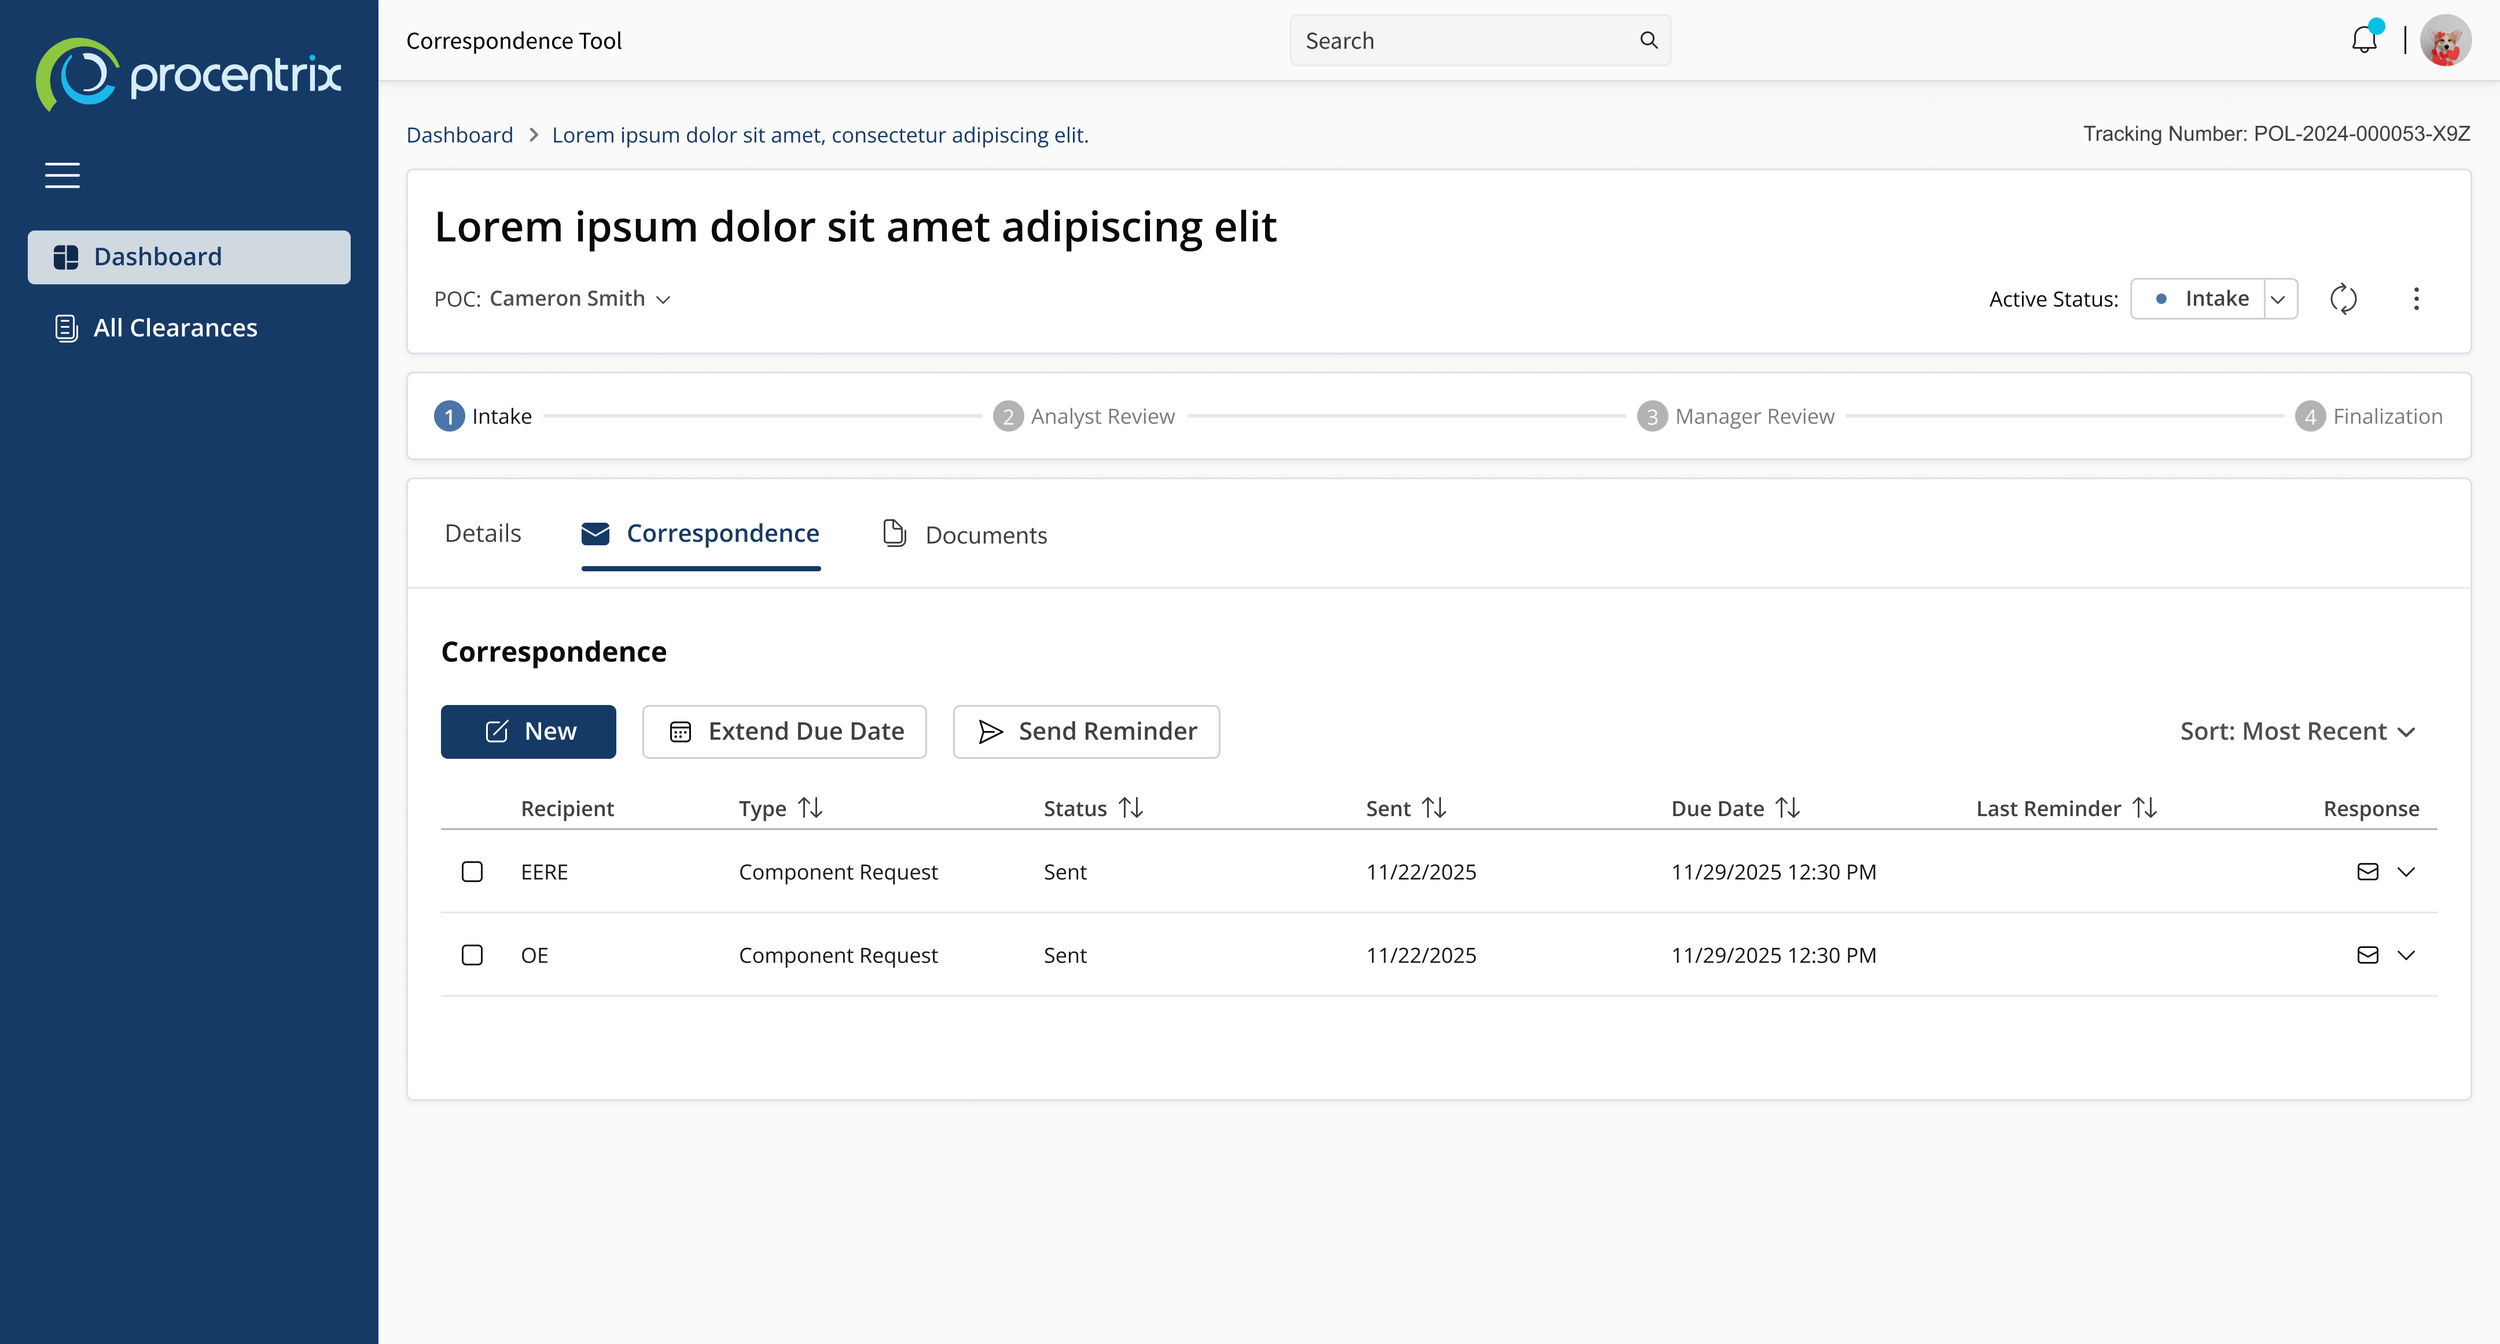Click the user avatar picture

2445,40
